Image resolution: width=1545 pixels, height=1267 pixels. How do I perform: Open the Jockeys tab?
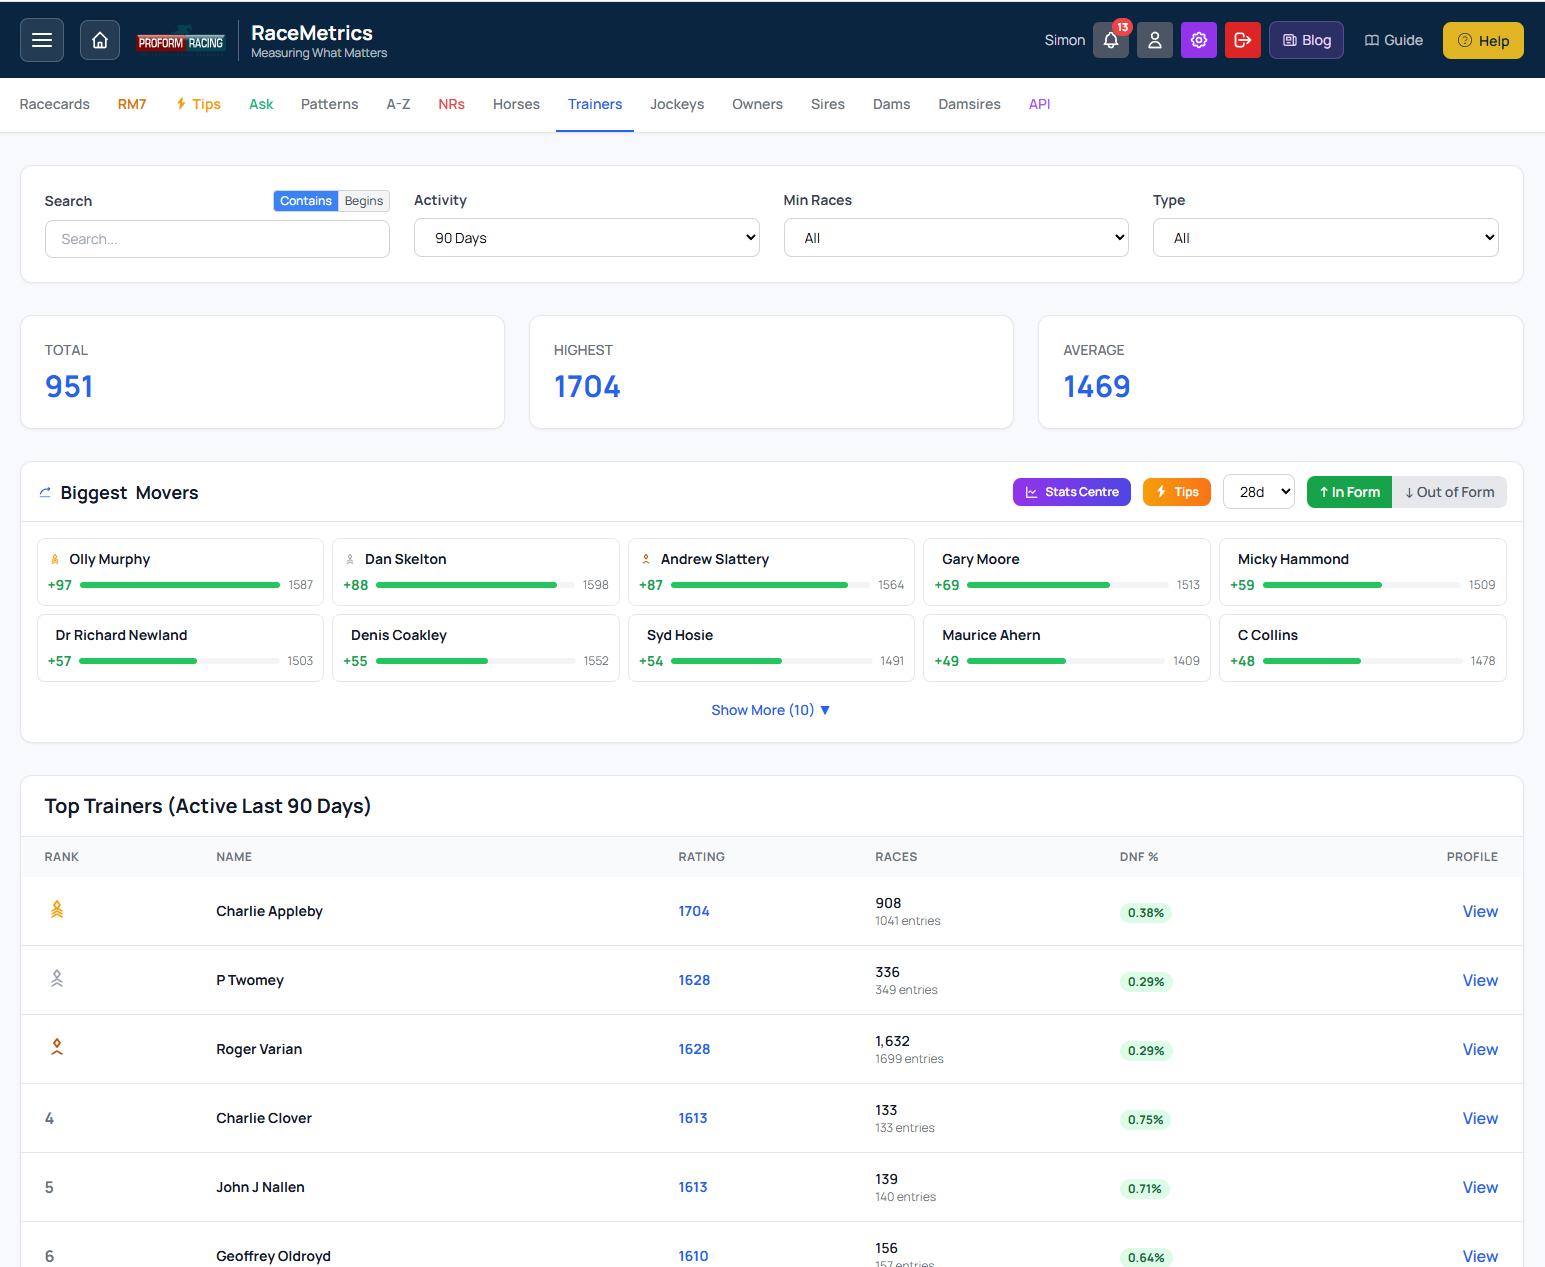[x=677, y=104]
